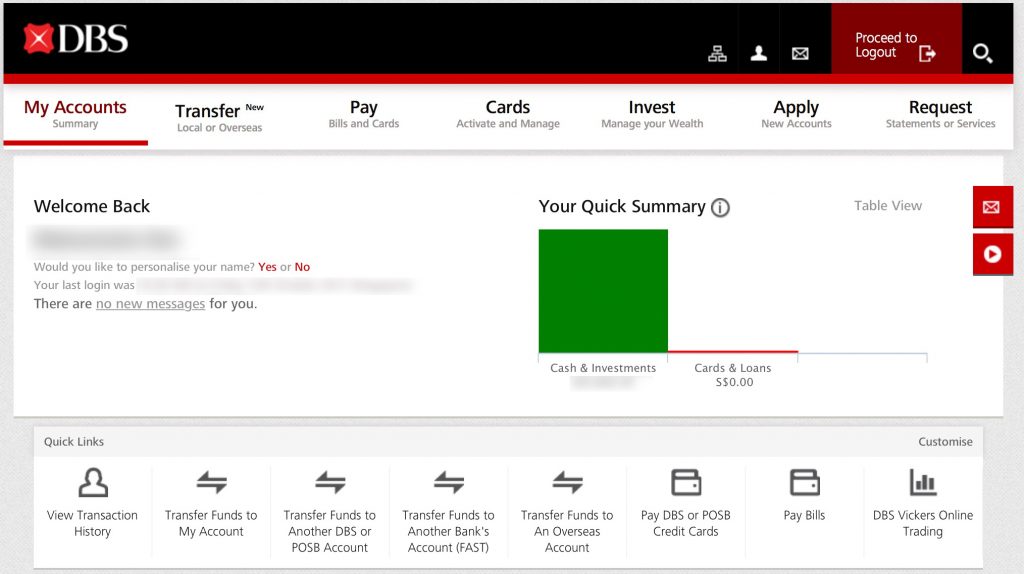Select the Cash & Investments label
This screenshot has width=1024, height=574.
(x=603, y=368)
